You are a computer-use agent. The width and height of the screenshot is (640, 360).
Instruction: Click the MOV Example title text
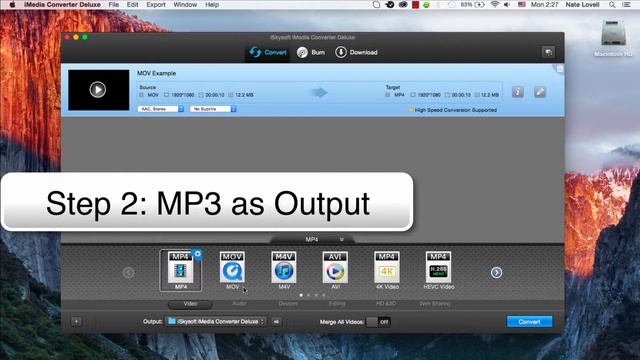click(156, 73)
